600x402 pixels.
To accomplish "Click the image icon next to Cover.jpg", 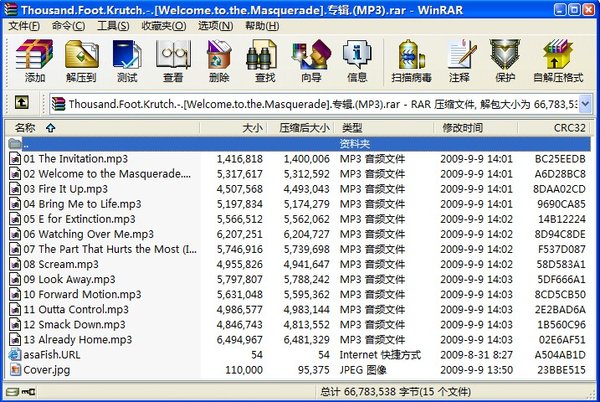I will point(15,370).
